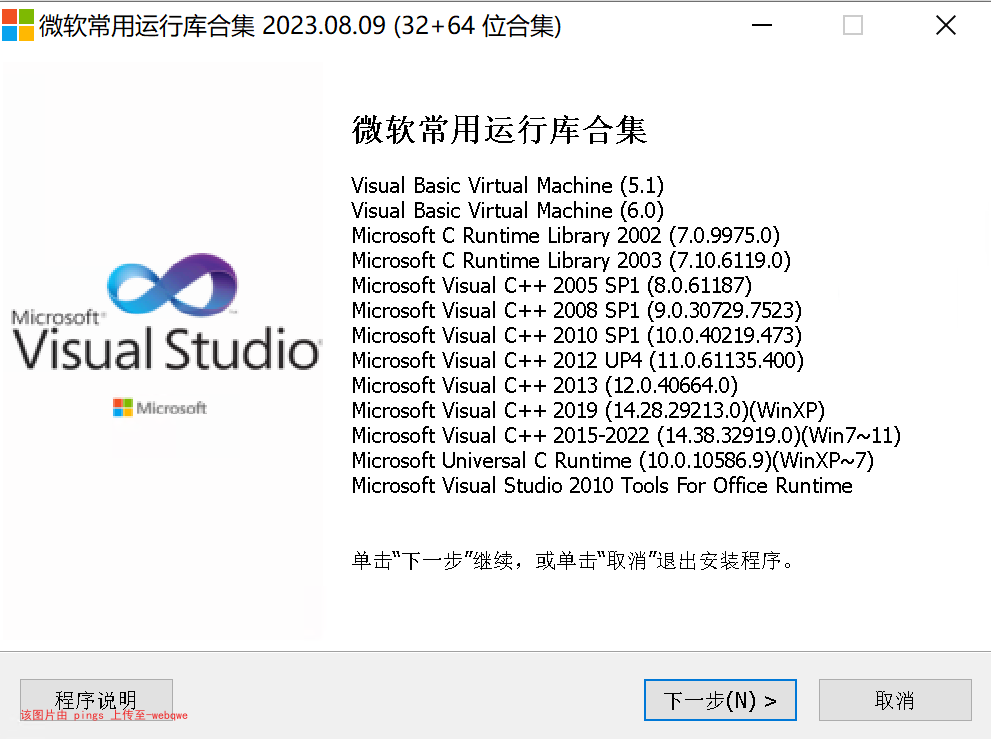Click Microsoft Visual C++ 2015-2022 line
The image size is (991, 739).
coord(626,435)
